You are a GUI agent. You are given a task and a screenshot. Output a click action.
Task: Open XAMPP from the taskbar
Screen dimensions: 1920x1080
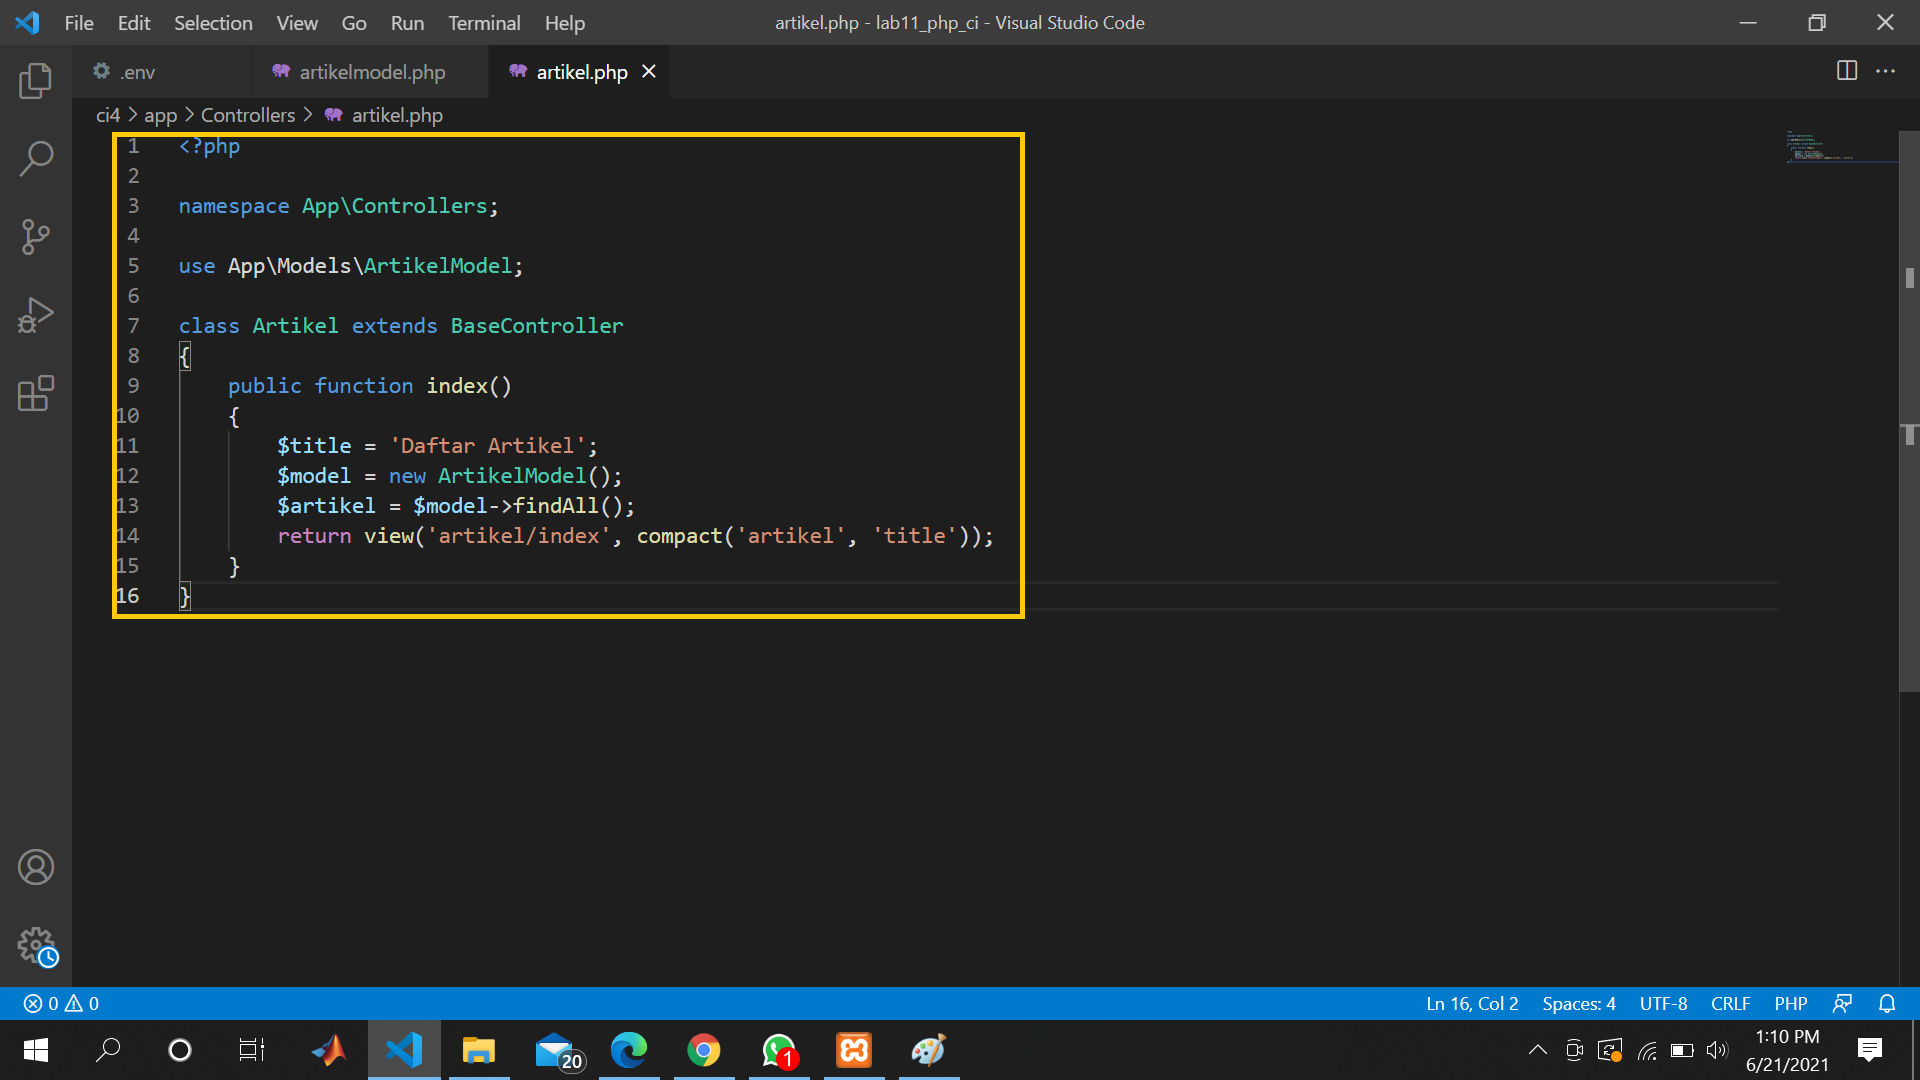click(854, 1050)
